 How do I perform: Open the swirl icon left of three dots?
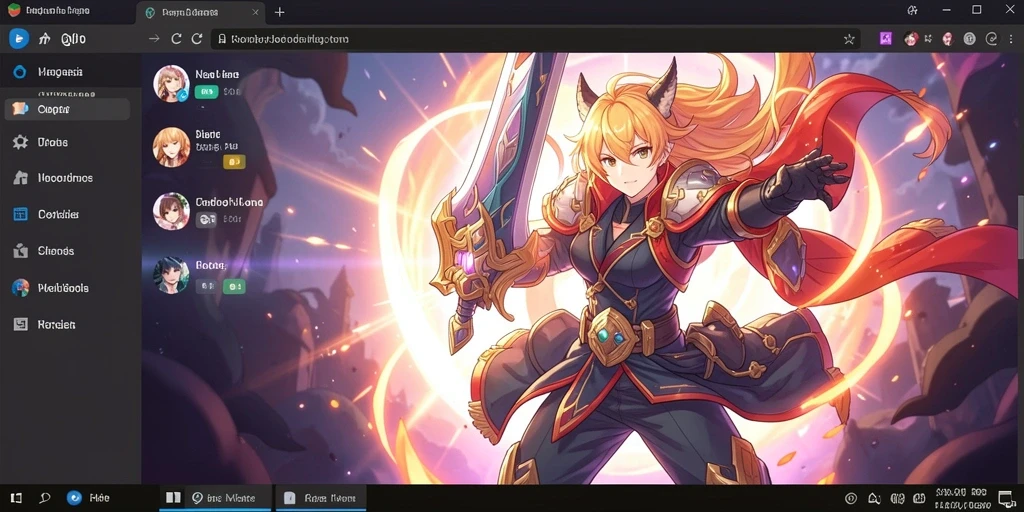point(991,39)
